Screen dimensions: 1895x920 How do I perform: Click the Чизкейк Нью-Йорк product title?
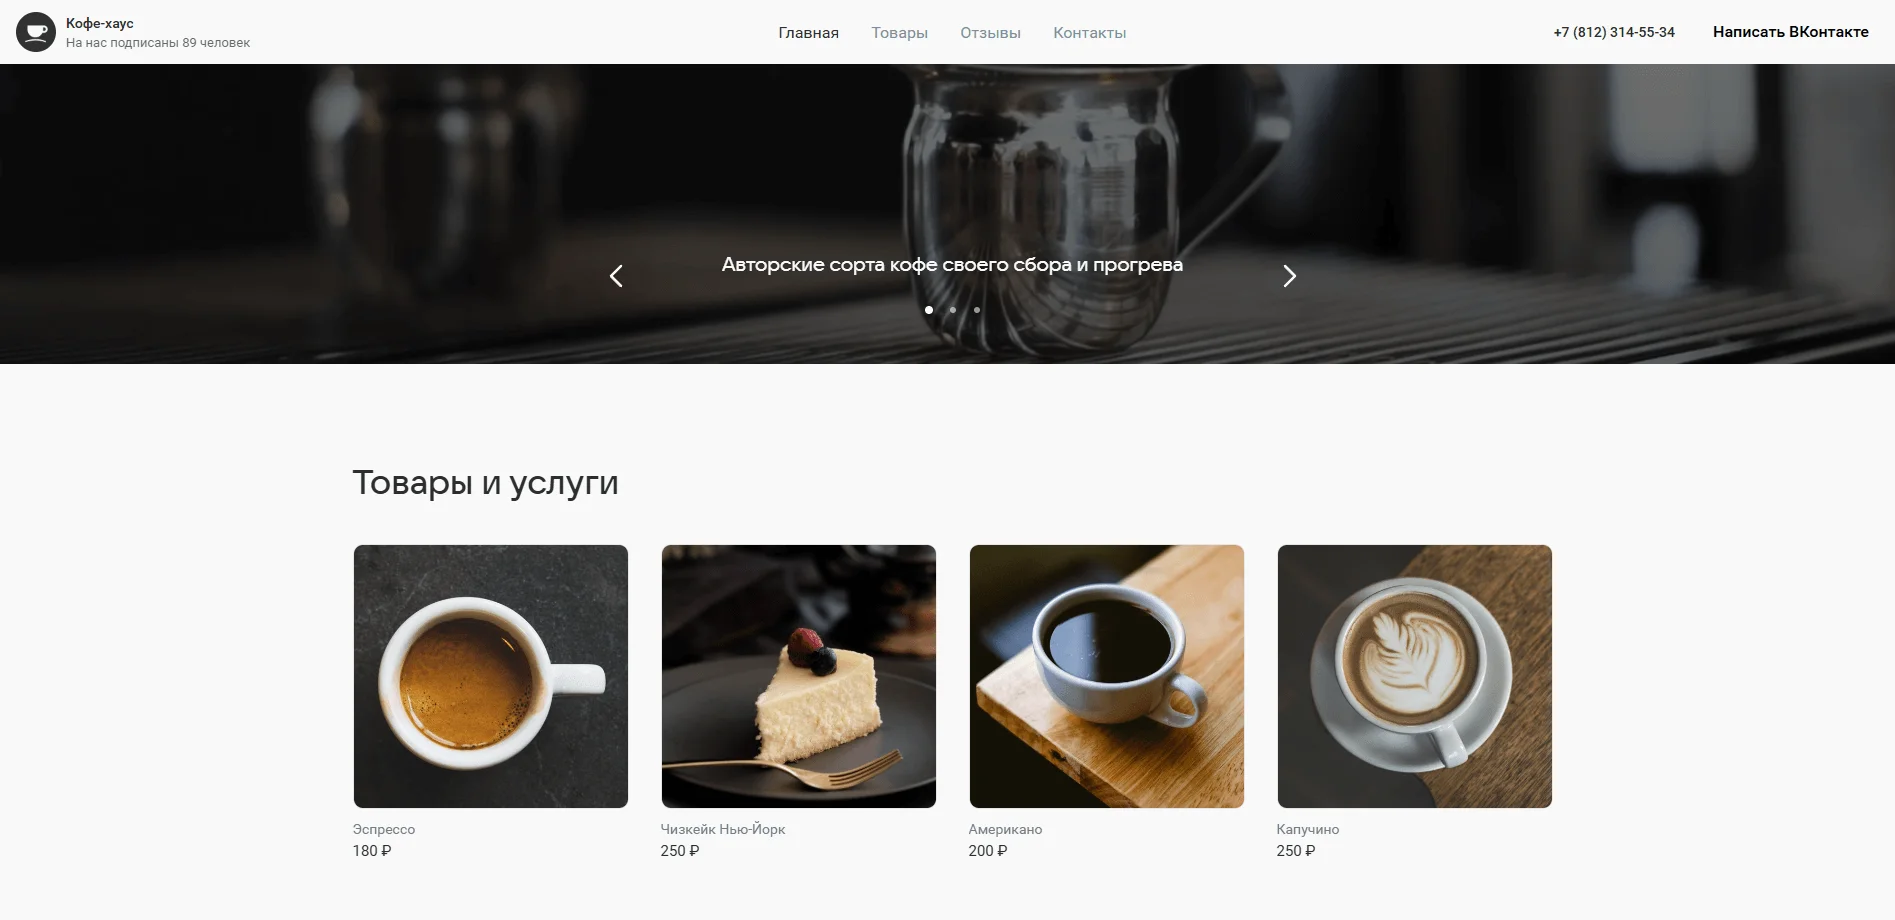(x=723, y=829)
